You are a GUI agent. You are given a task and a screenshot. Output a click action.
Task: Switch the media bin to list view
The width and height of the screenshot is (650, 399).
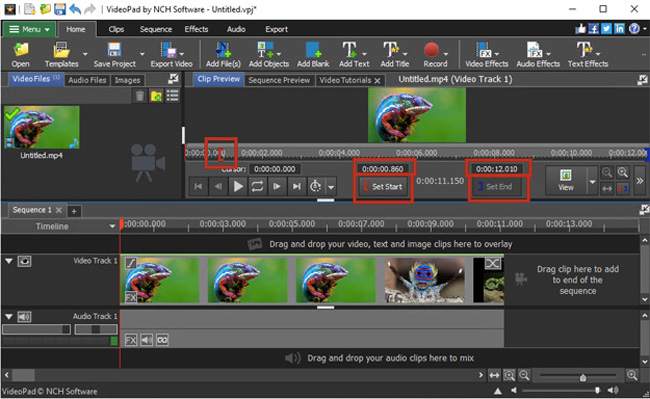tap(172, 96)
